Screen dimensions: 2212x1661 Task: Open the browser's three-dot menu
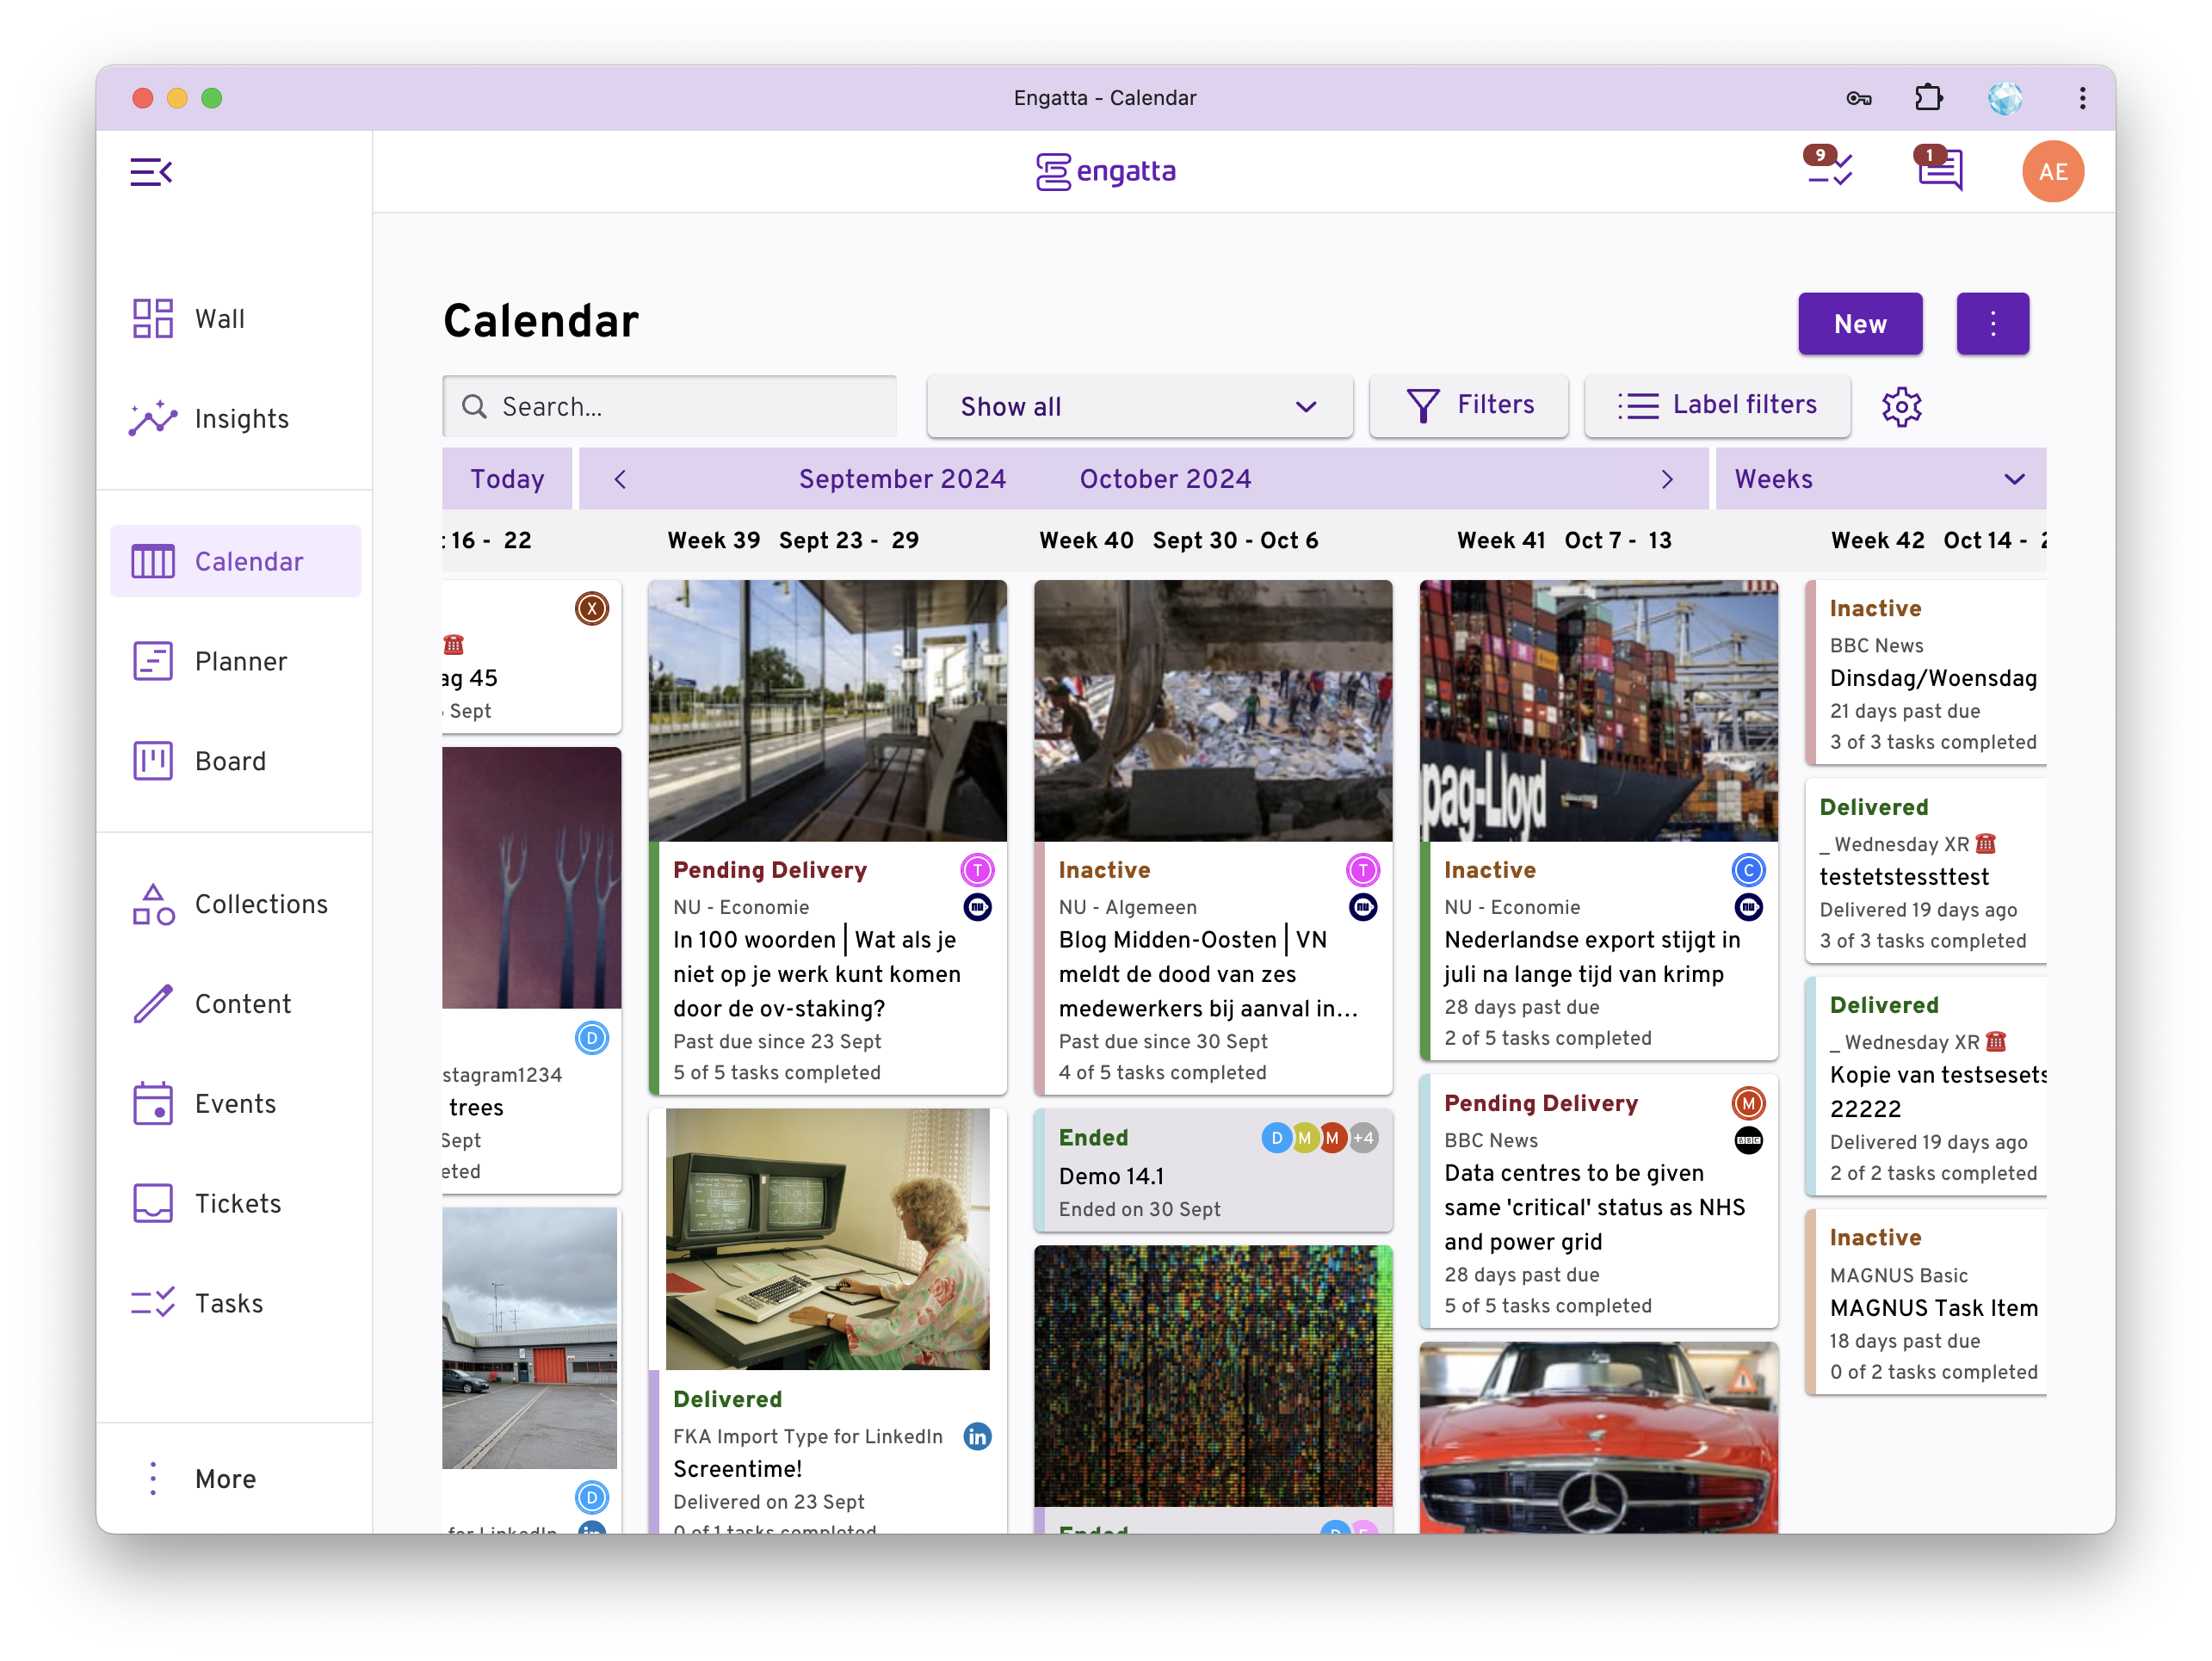coord(2082,97)
